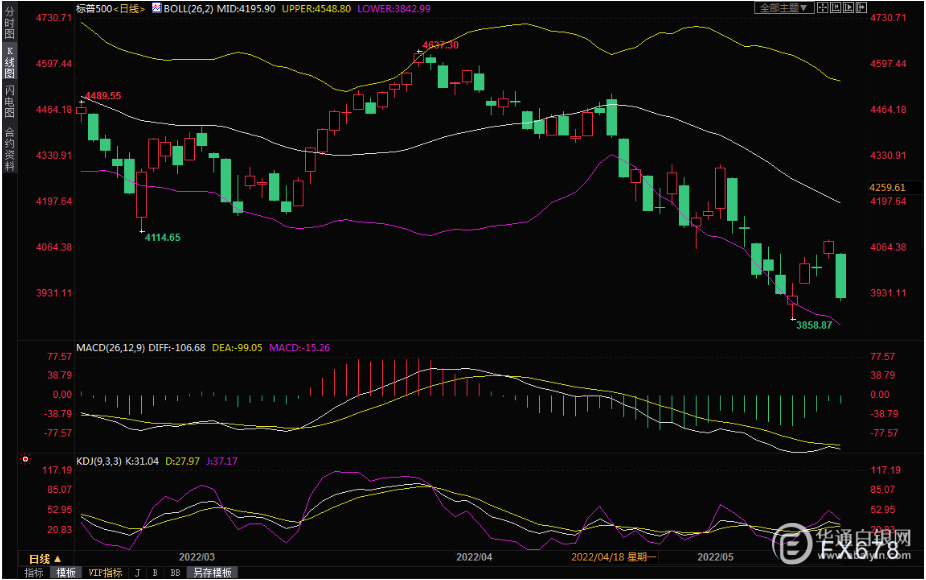Open the VIP指标 tab

coord(105,572)
